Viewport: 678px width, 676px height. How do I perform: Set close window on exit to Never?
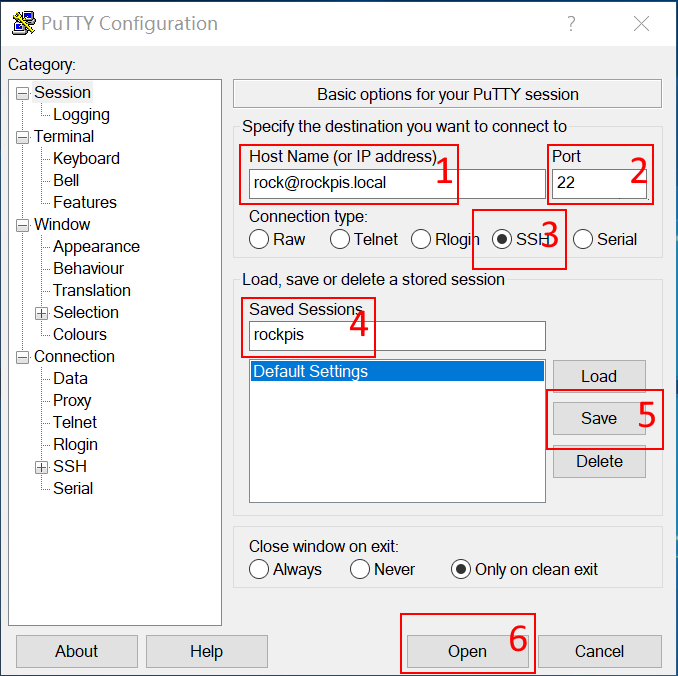(360, 569)
